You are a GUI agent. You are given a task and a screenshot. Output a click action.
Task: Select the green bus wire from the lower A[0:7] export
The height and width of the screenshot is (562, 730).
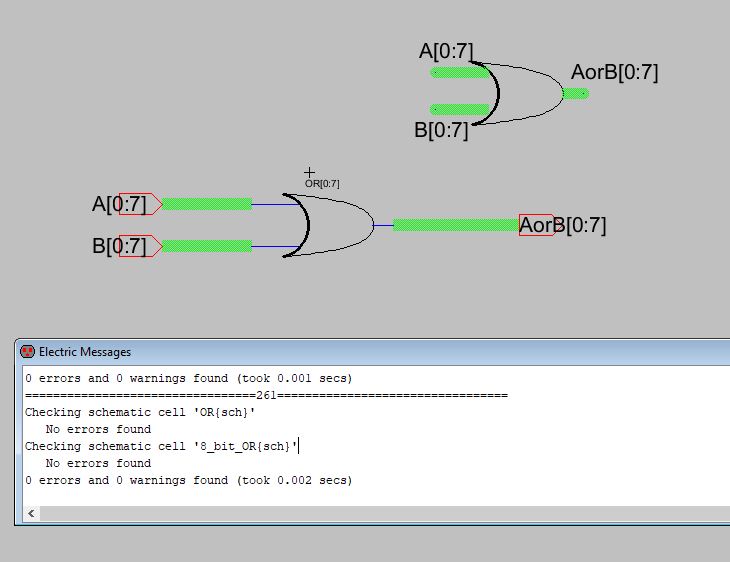click(x=206, y=204)
